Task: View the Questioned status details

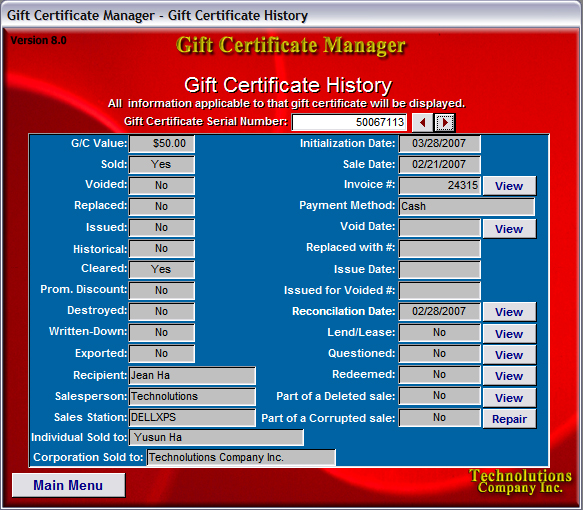Action: [x=509, y=355]
